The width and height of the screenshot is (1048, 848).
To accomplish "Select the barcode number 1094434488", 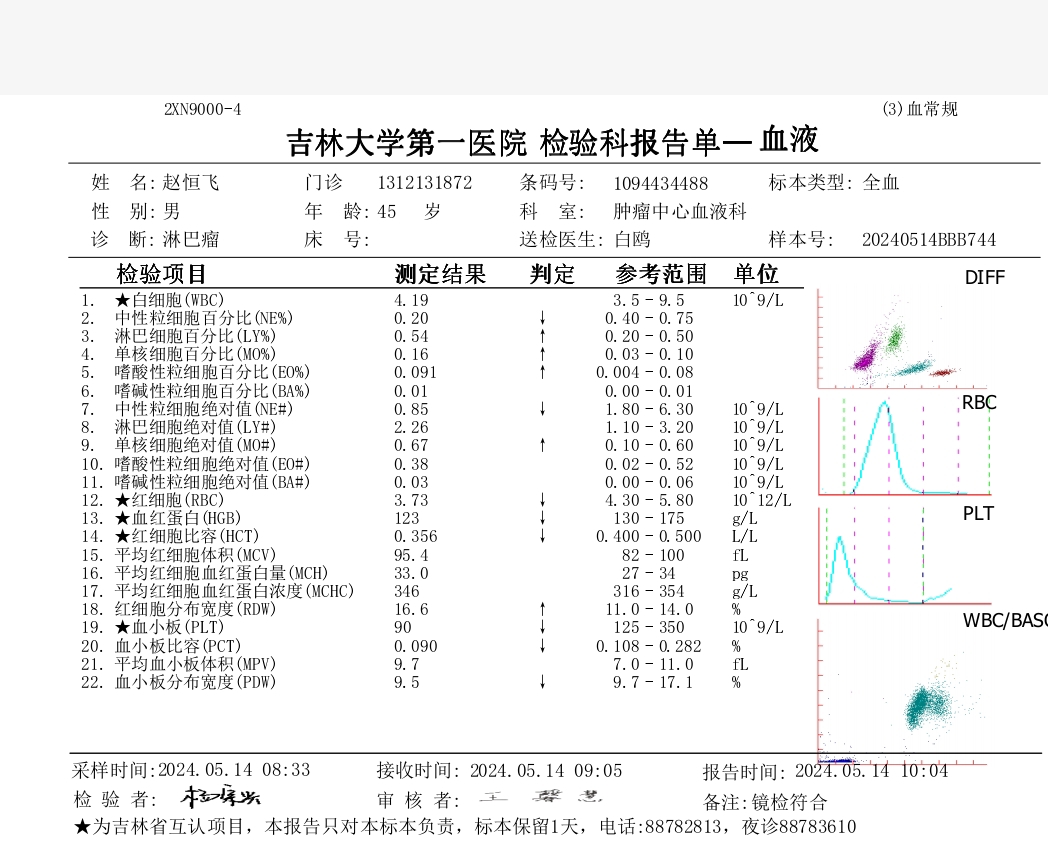I will [660, 184].
